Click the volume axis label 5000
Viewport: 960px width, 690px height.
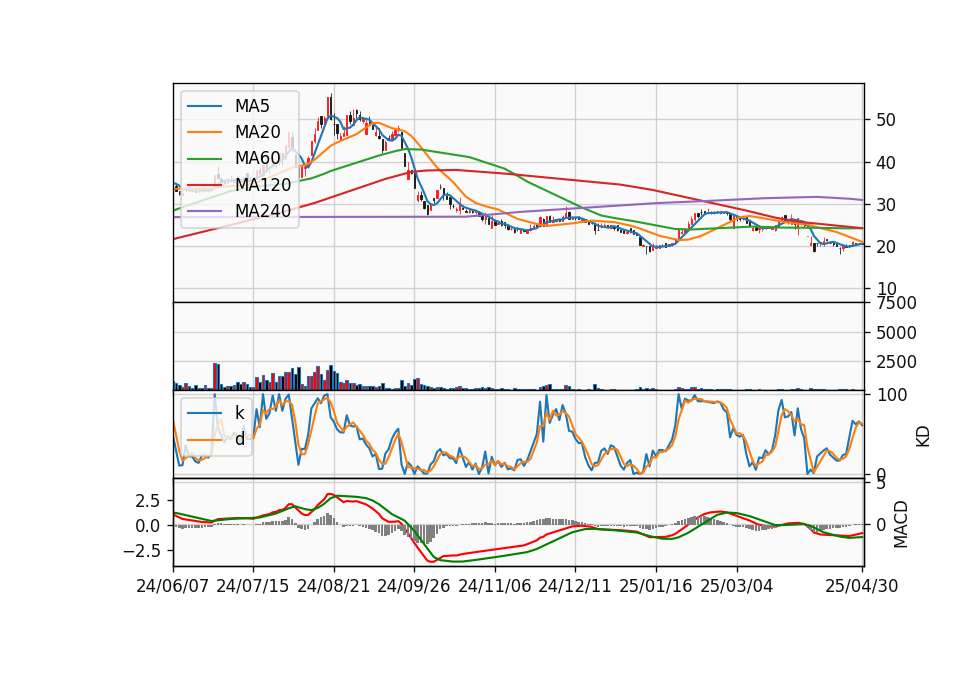click(x=896, y=333)
